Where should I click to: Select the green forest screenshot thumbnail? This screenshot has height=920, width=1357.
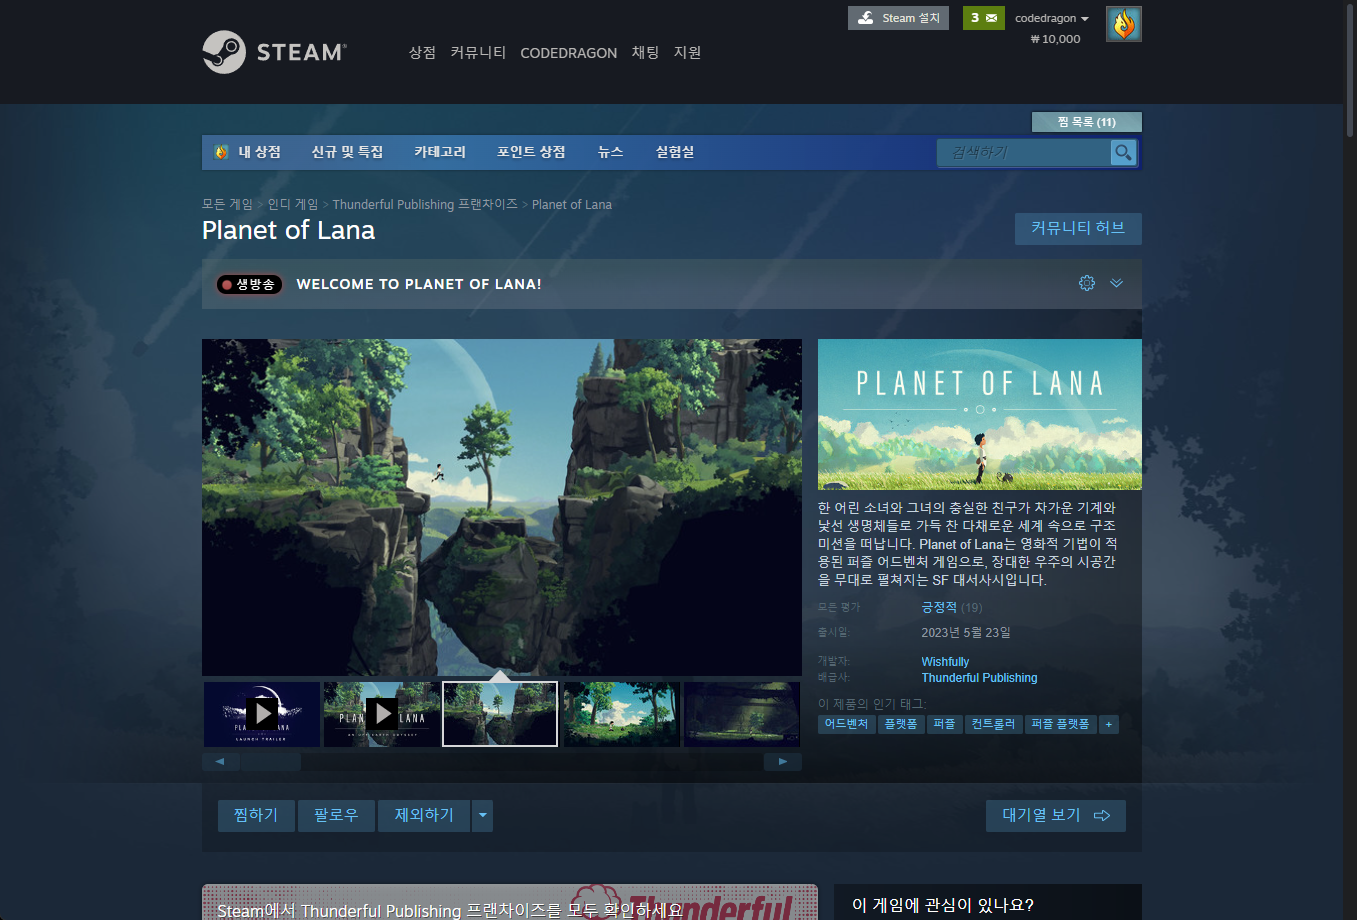tap(622, 714)
